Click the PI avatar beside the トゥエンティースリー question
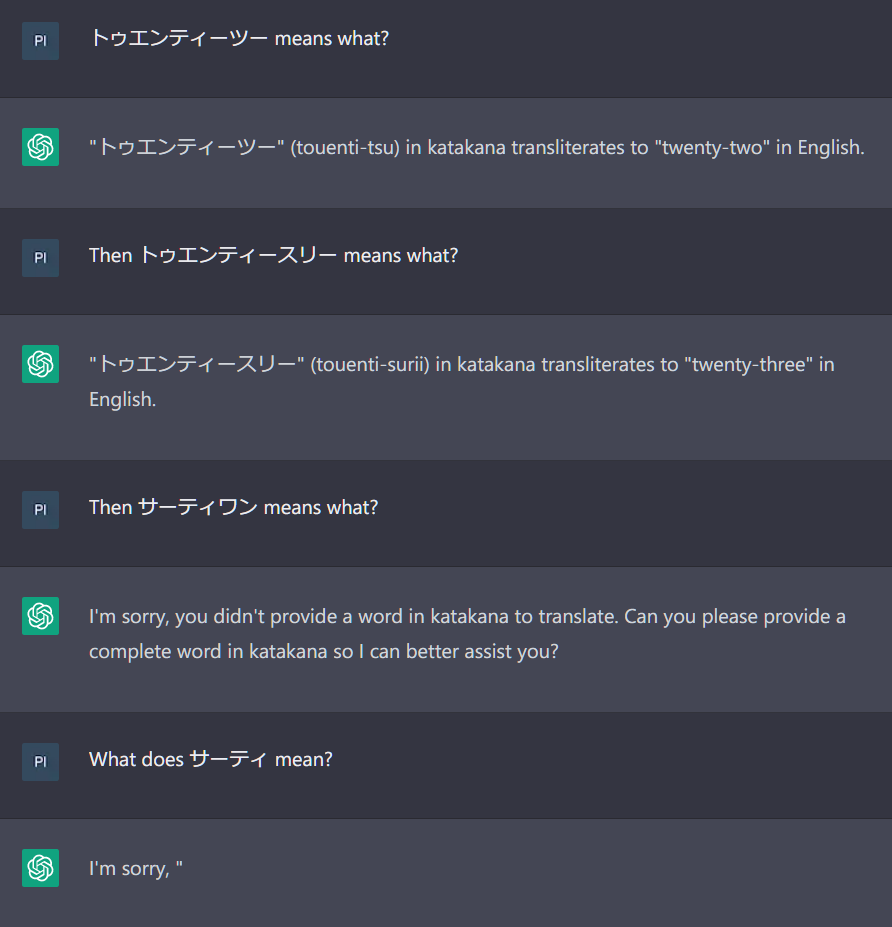 (40, 257)
